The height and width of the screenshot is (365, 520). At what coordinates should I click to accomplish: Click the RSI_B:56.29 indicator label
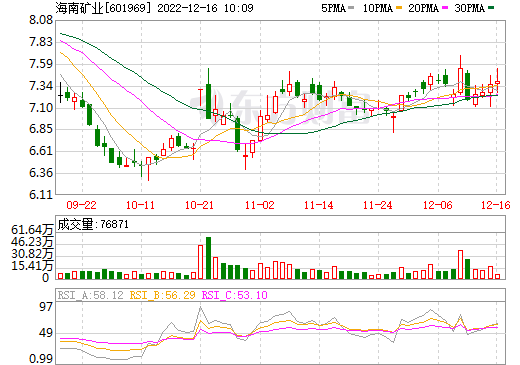point(162,295)
